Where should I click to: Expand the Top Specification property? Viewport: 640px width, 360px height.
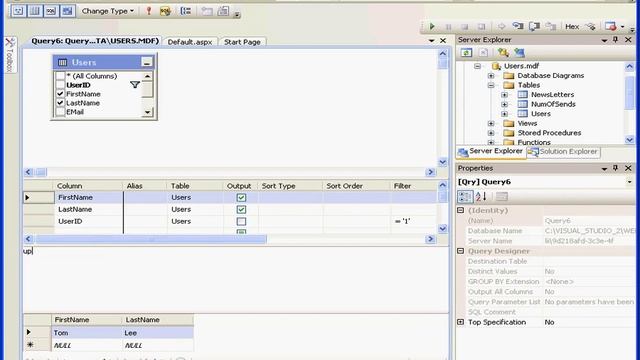tap(461, 322)
